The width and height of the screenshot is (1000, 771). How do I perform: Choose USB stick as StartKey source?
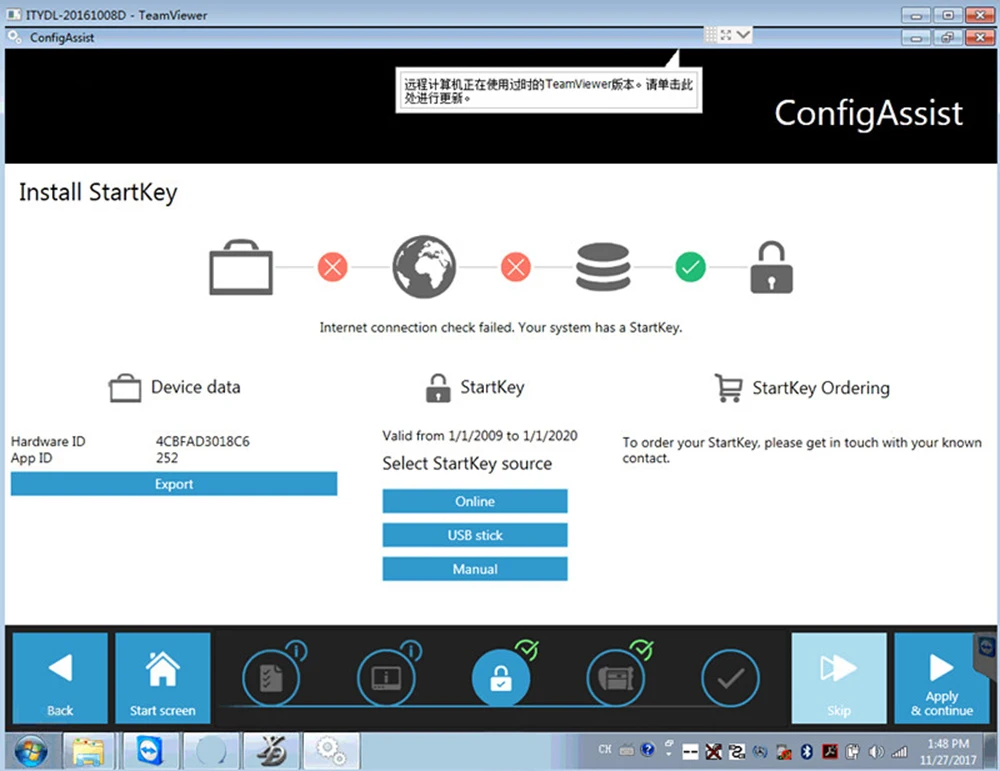click(x=474, y=535)
